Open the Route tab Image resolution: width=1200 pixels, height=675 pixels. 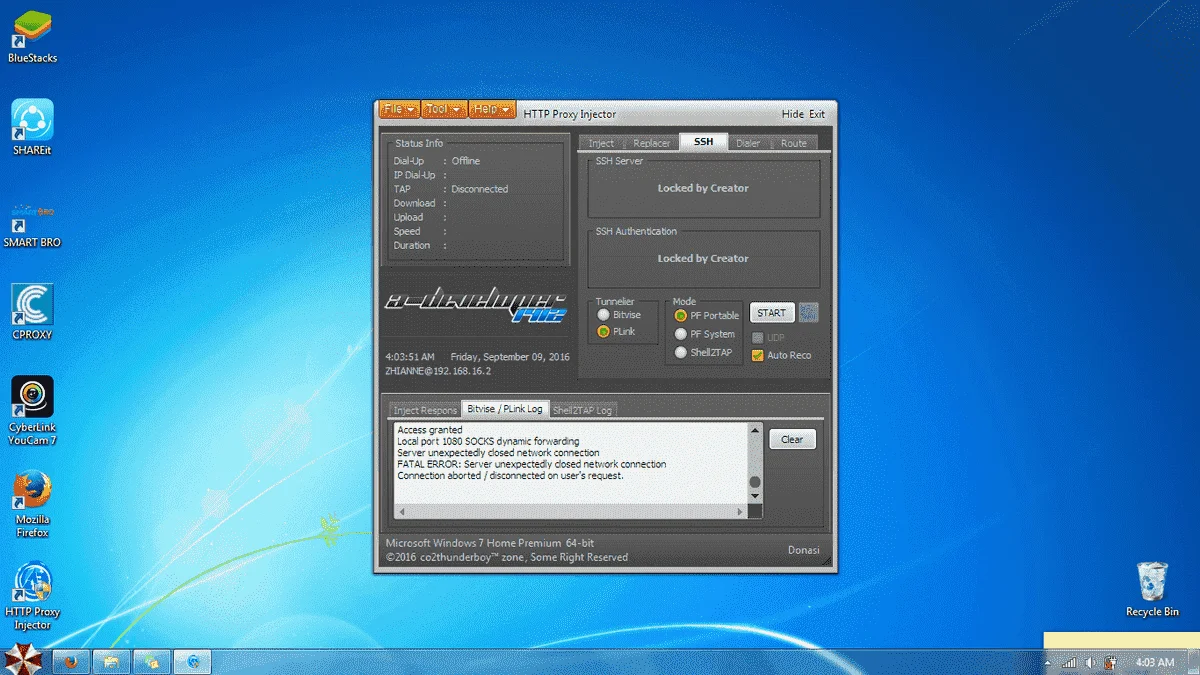point(794,143)
